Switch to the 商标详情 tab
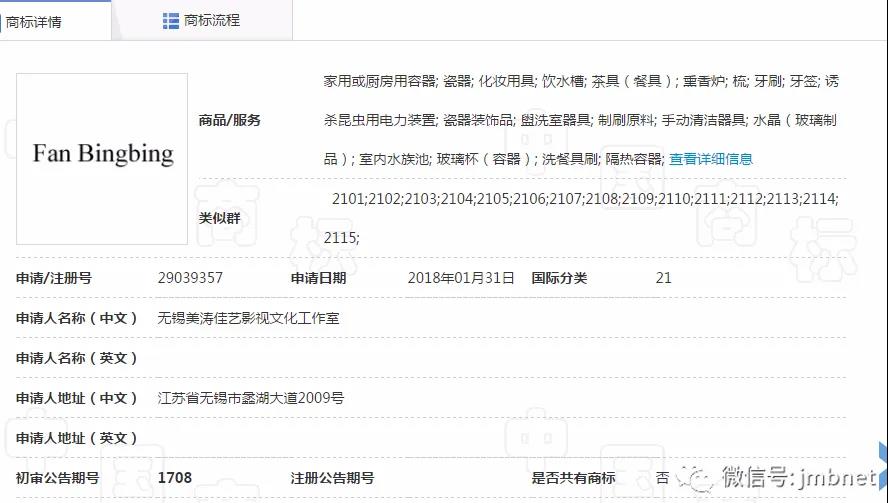The width and height of the screenshot is (888, 503). coord(55,21)
